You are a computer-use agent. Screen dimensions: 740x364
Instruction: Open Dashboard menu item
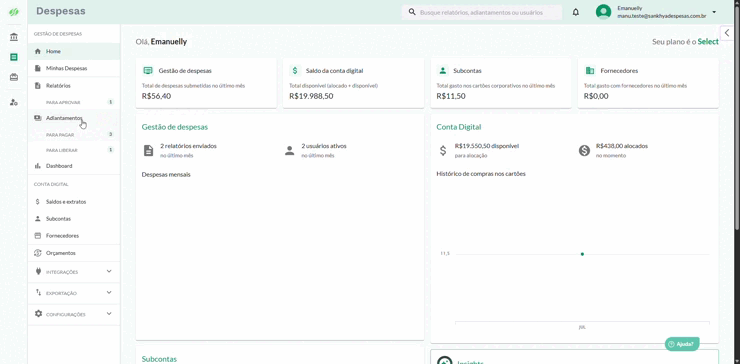74,166
